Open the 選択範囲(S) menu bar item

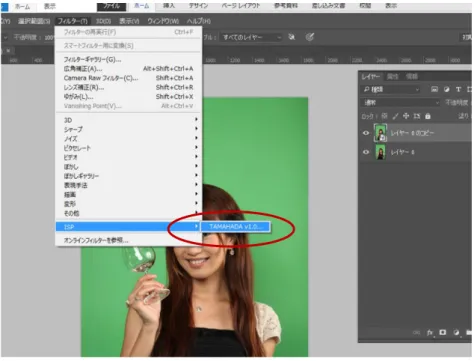click(x=34, y=21)
